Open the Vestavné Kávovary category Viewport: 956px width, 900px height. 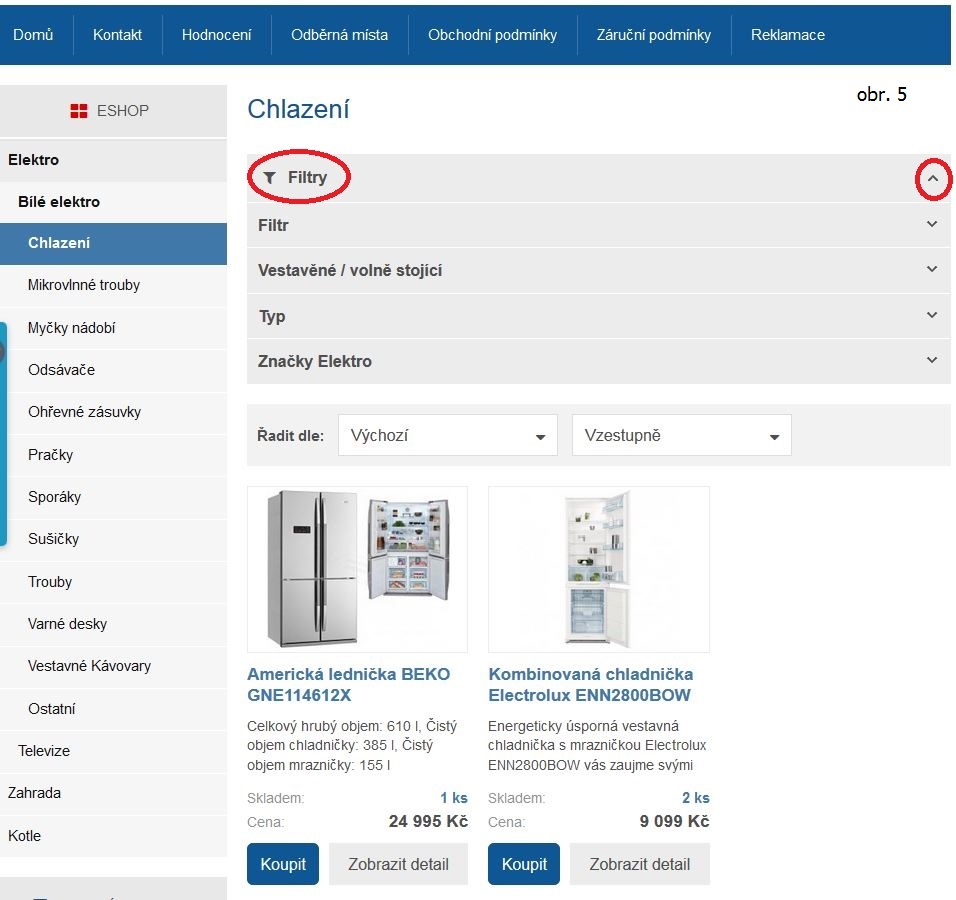tap(113, 666)
